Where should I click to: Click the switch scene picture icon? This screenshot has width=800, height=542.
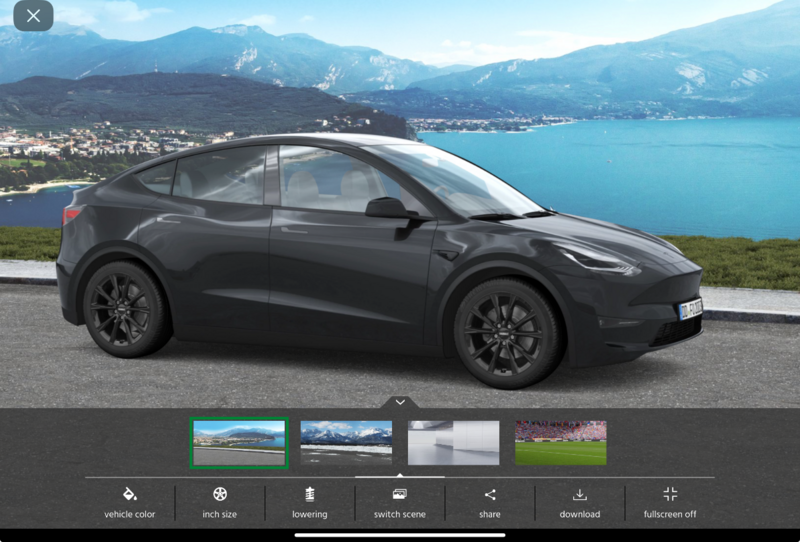point(400,494)
